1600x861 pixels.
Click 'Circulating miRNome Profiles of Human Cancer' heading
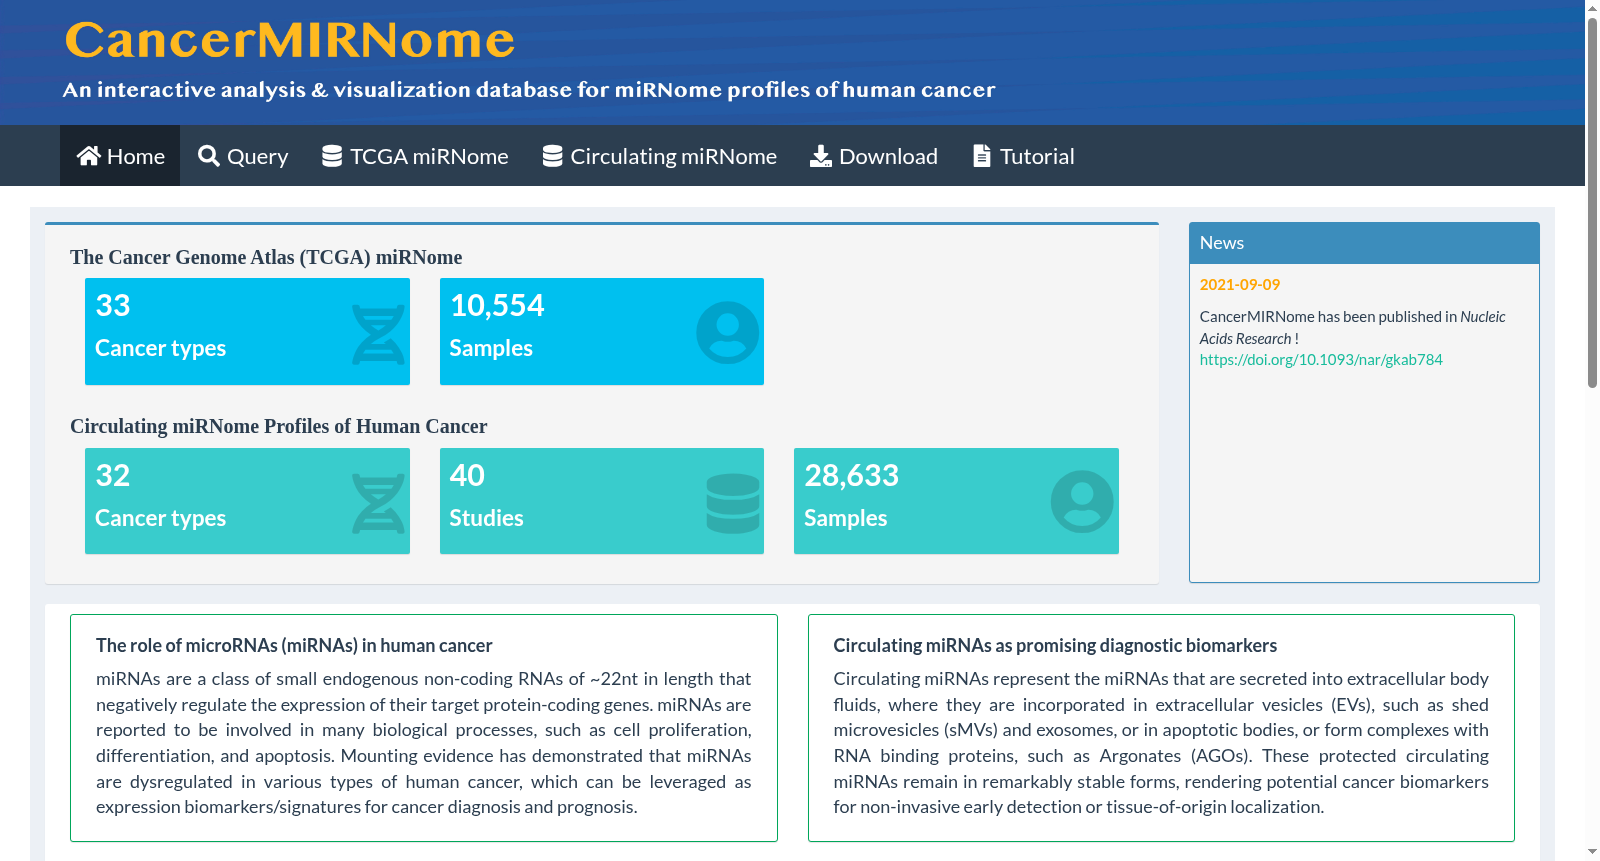click(x=279, y=426)
